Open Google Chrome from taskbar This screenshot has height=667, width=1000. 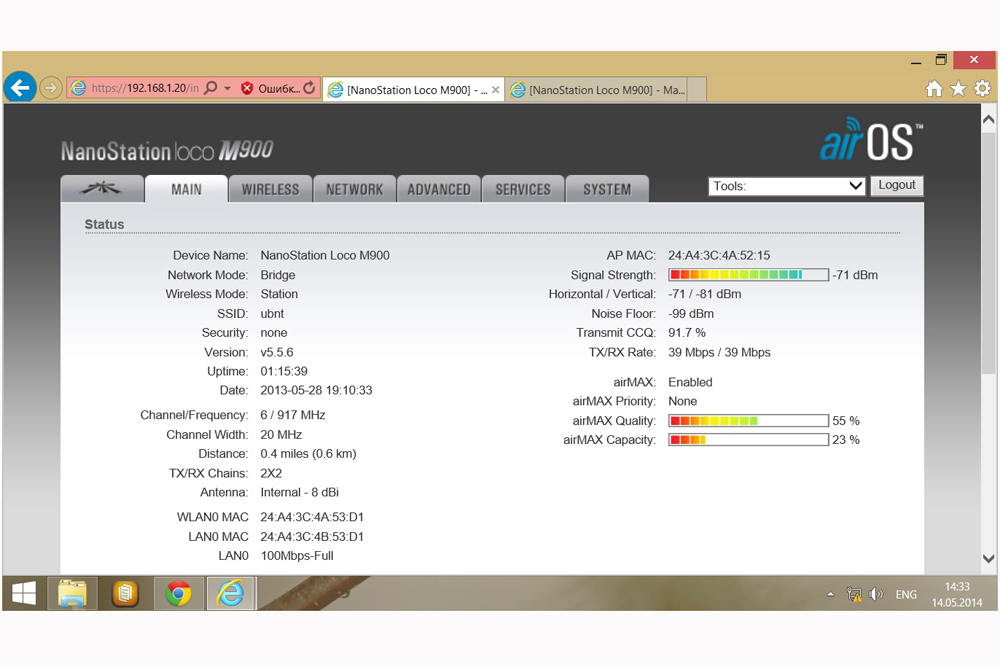point(179,594)
